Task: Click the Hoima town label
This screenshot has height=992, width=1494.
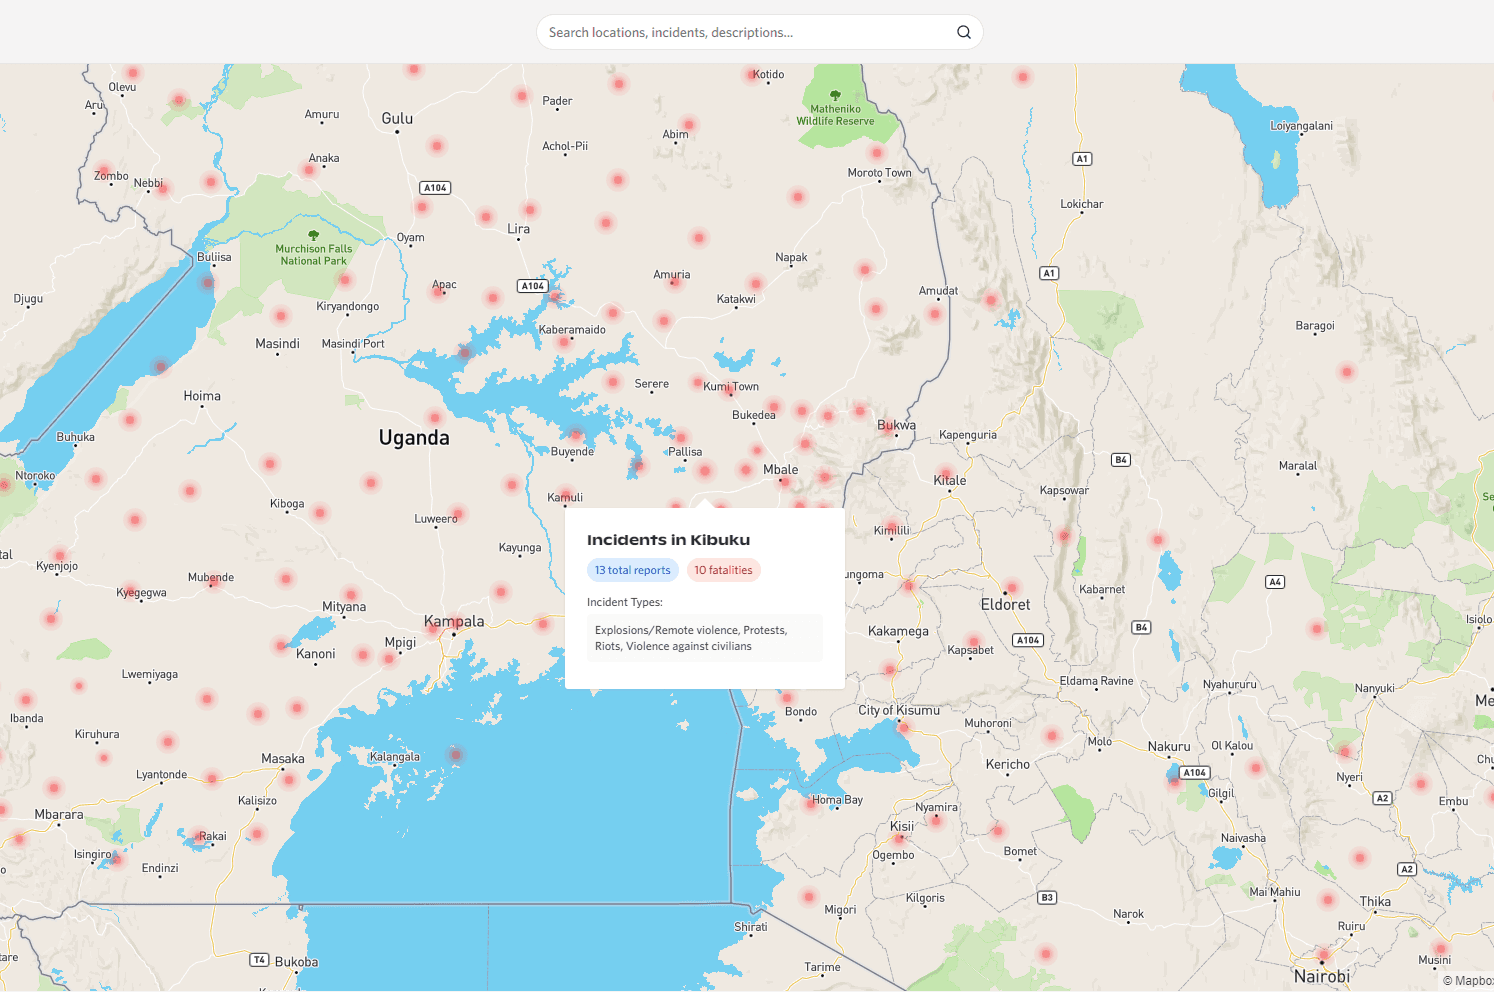Action: pyautogui.click(x=202, y=396)
